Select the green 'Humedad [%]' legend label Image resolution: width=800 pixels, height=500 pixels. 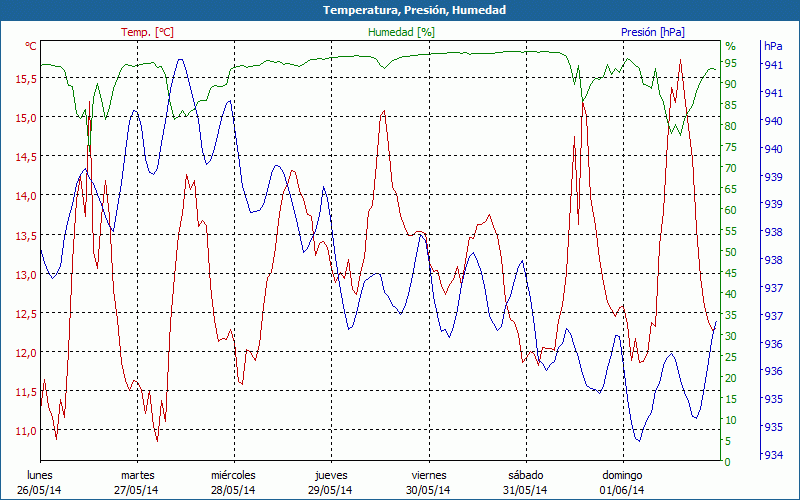pyautogui.click(x=401, y=32)
